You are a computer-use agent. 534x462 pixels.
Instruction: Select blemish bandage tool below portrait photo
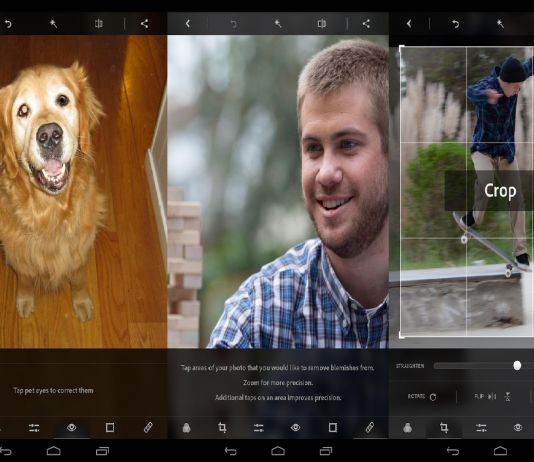[x=370, y=427]
